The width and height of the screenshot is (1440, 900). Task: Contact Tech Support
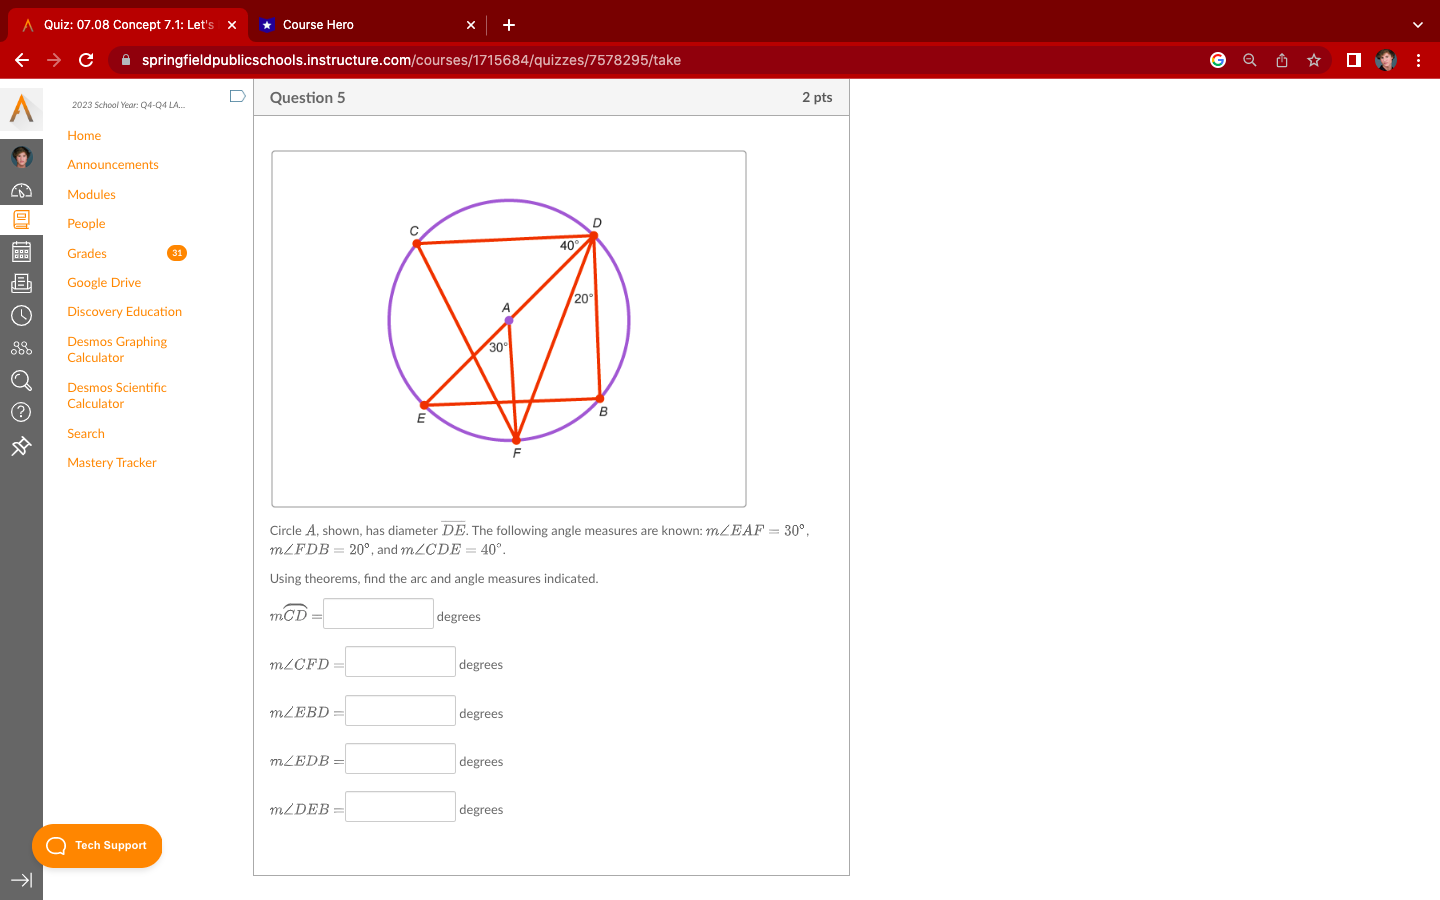tap(97, 846)
